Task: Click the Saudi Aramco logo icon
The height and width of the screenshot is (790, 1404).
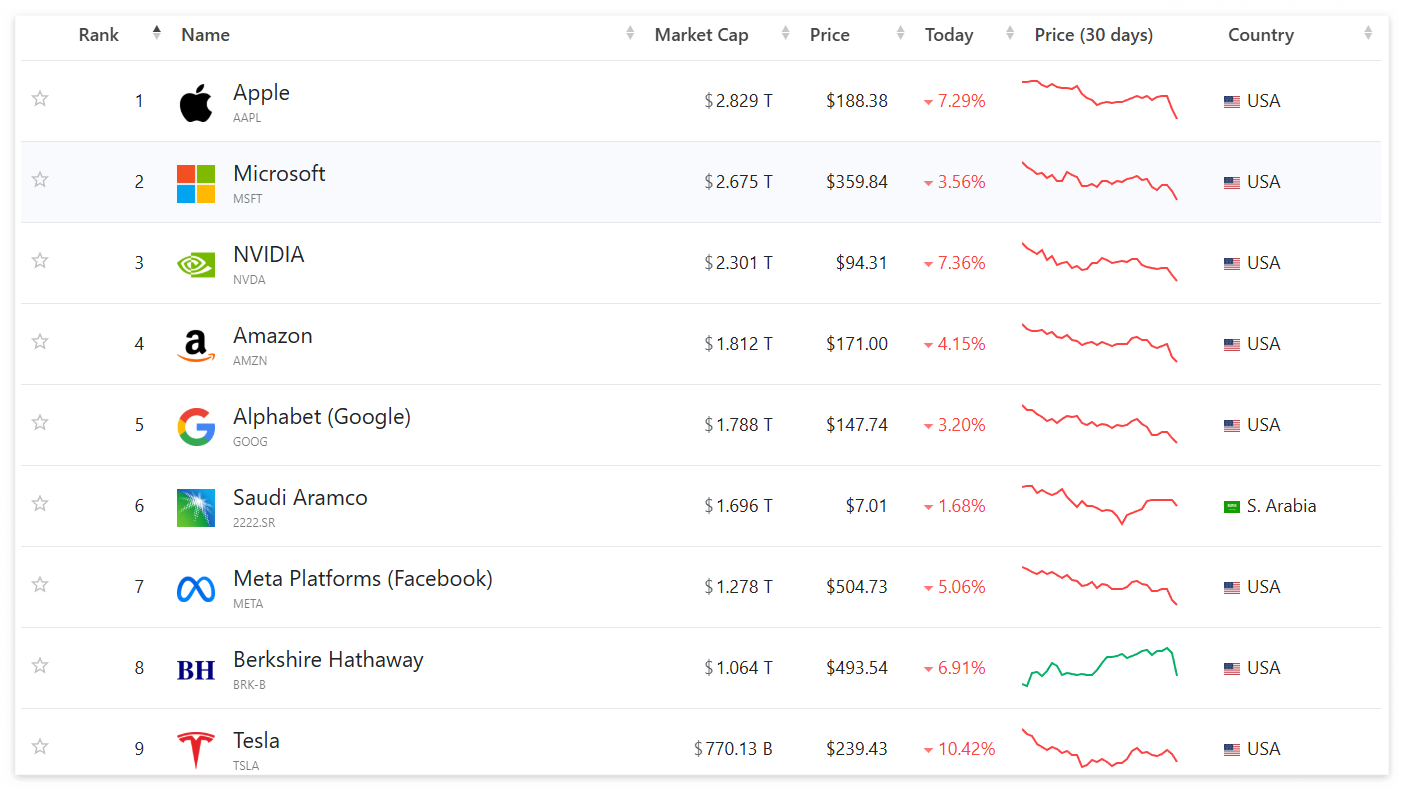Action: pyautogui.click(x=196, y=508)
